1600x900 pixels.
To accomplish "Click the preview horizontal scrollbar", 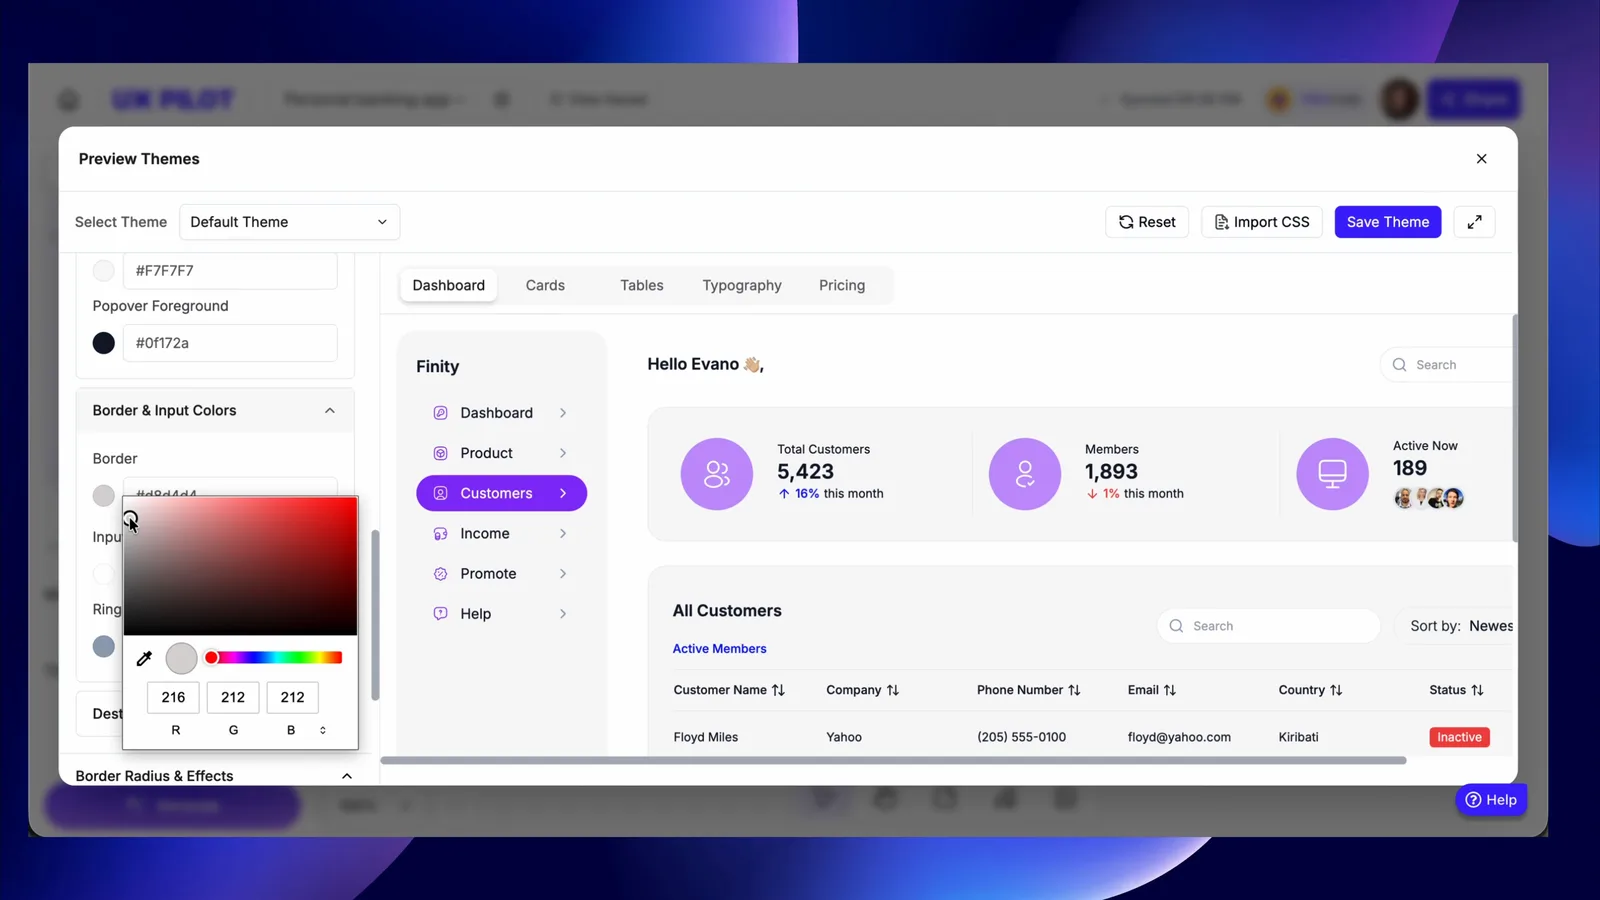I will click(893, 761).
